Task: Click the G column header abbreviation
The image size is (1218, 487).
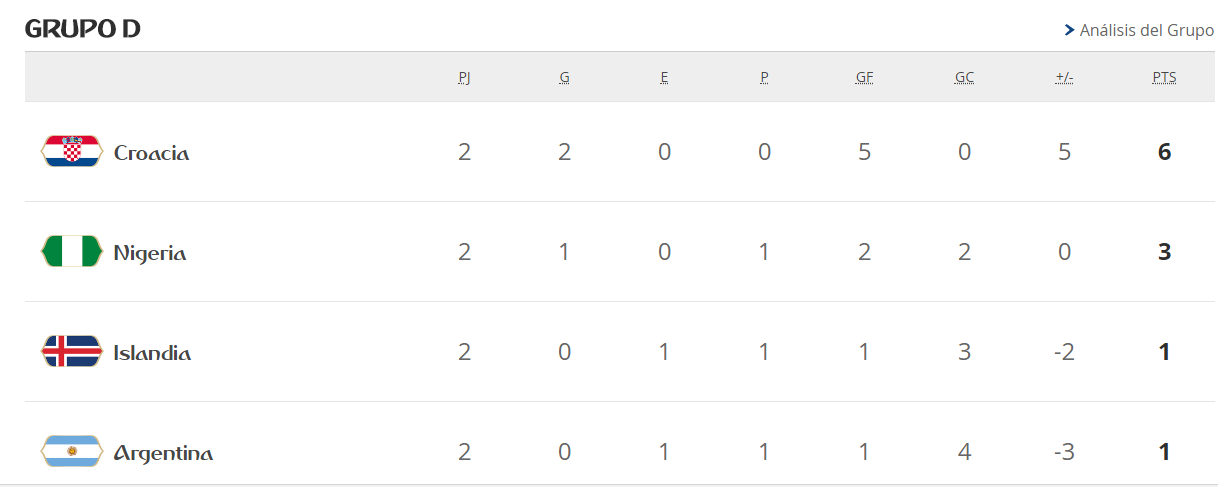Action: [564, 77]
